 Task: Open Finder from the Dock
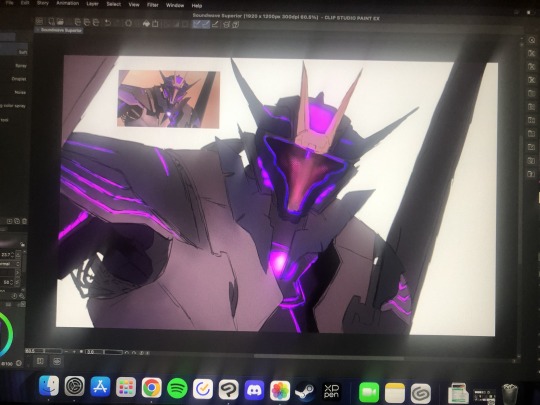pos(49,386)
